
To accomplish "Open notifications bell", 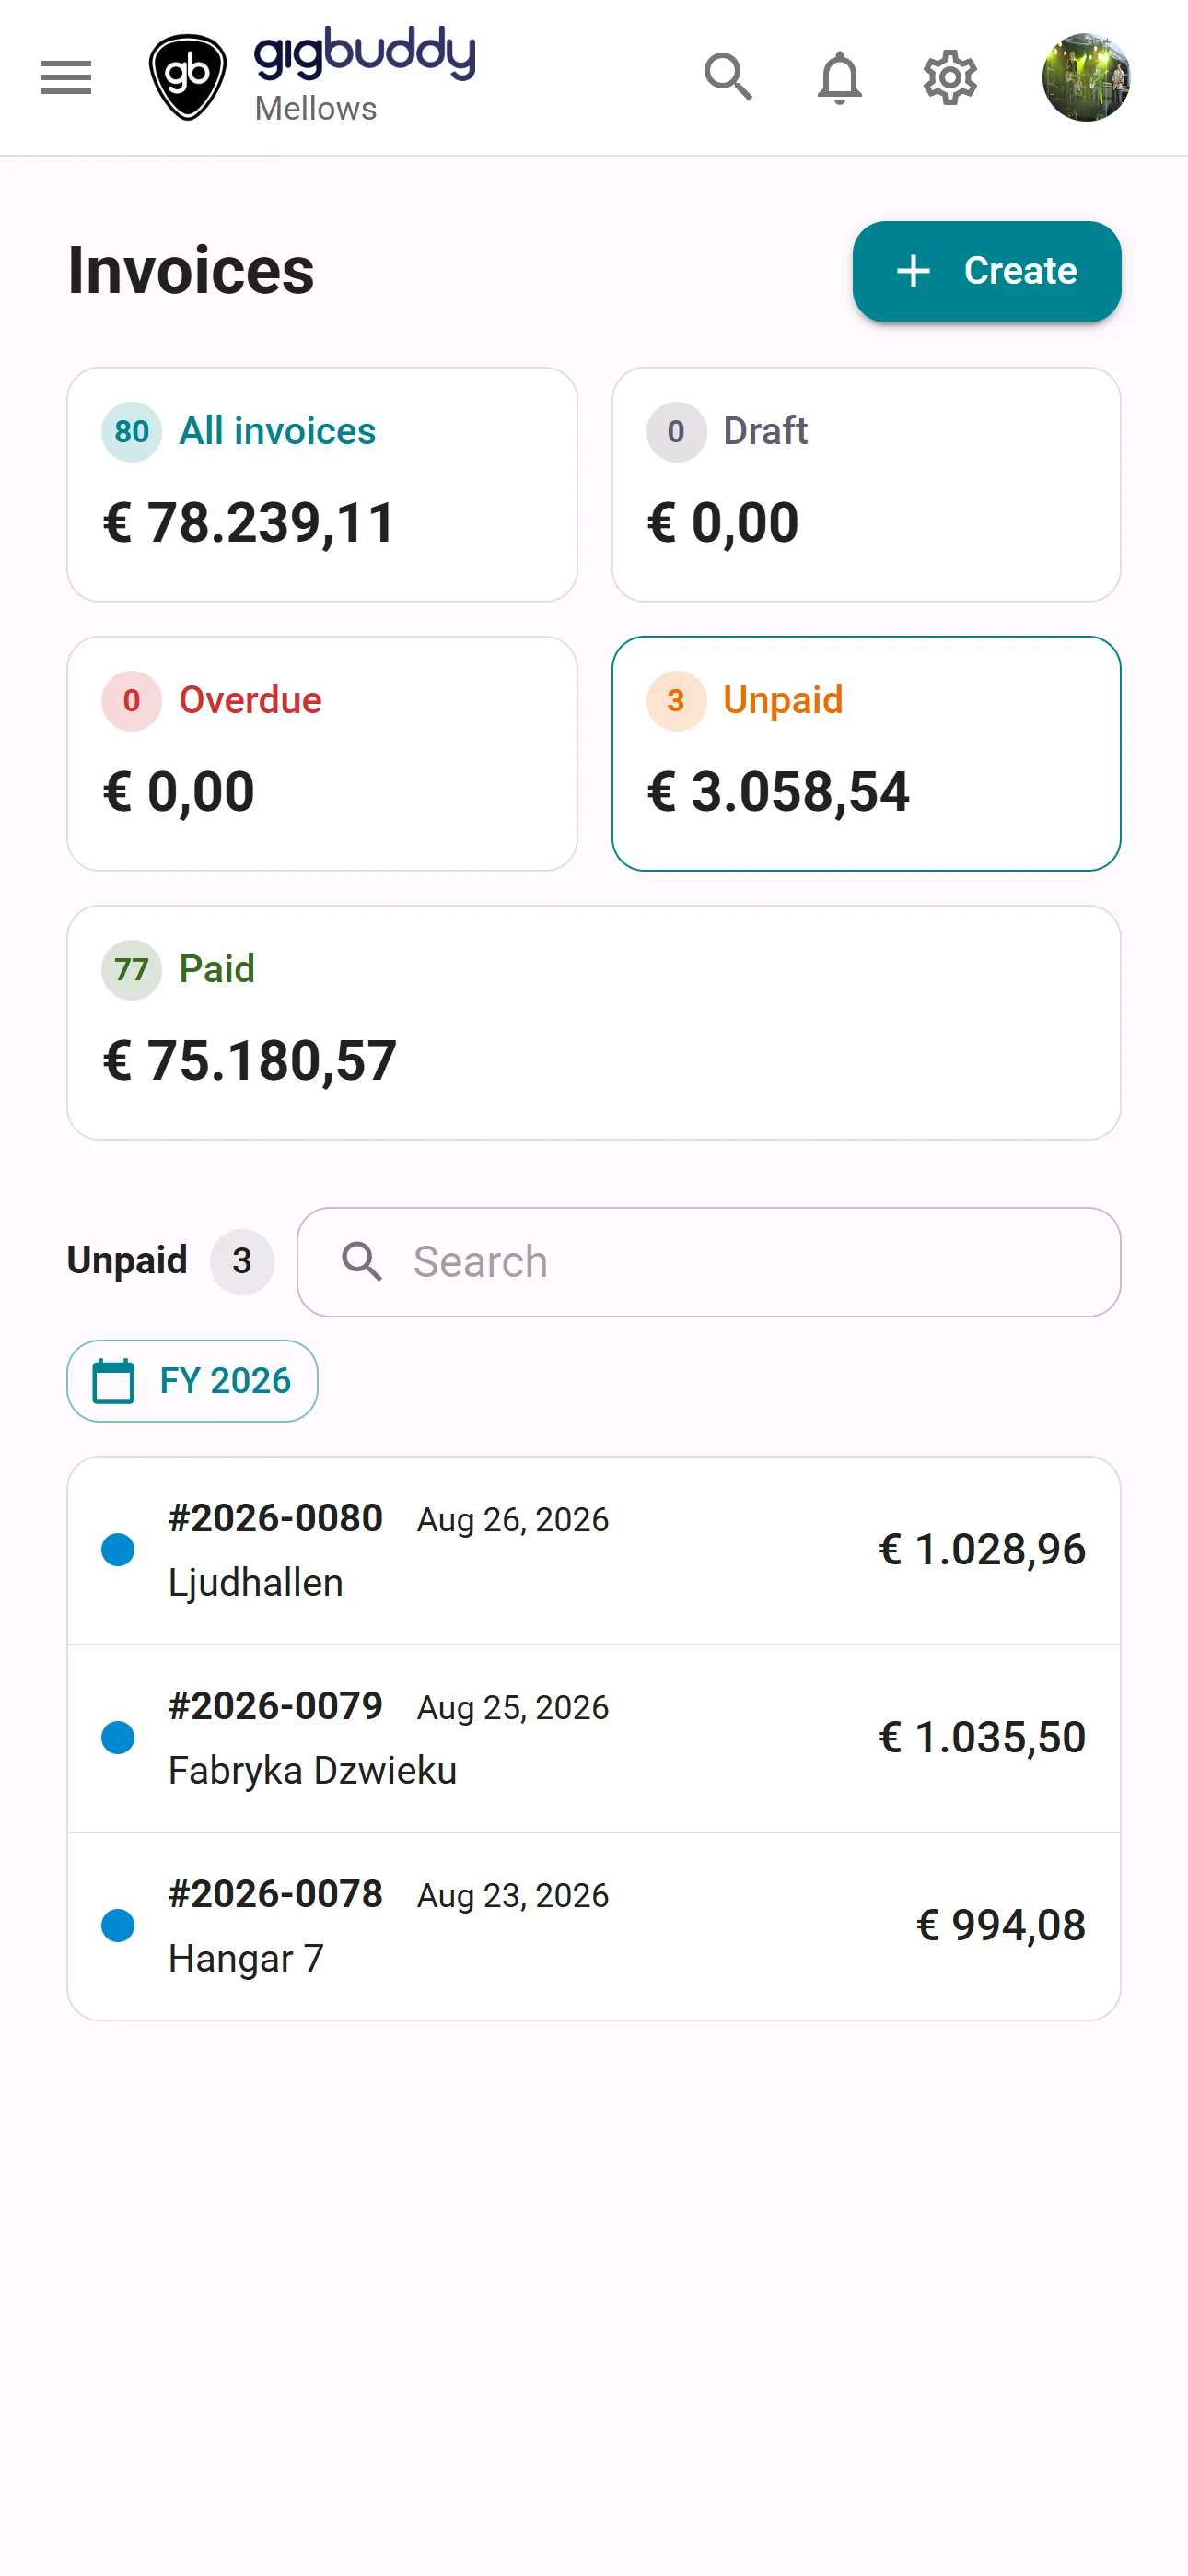I will [x=839, y=77].
